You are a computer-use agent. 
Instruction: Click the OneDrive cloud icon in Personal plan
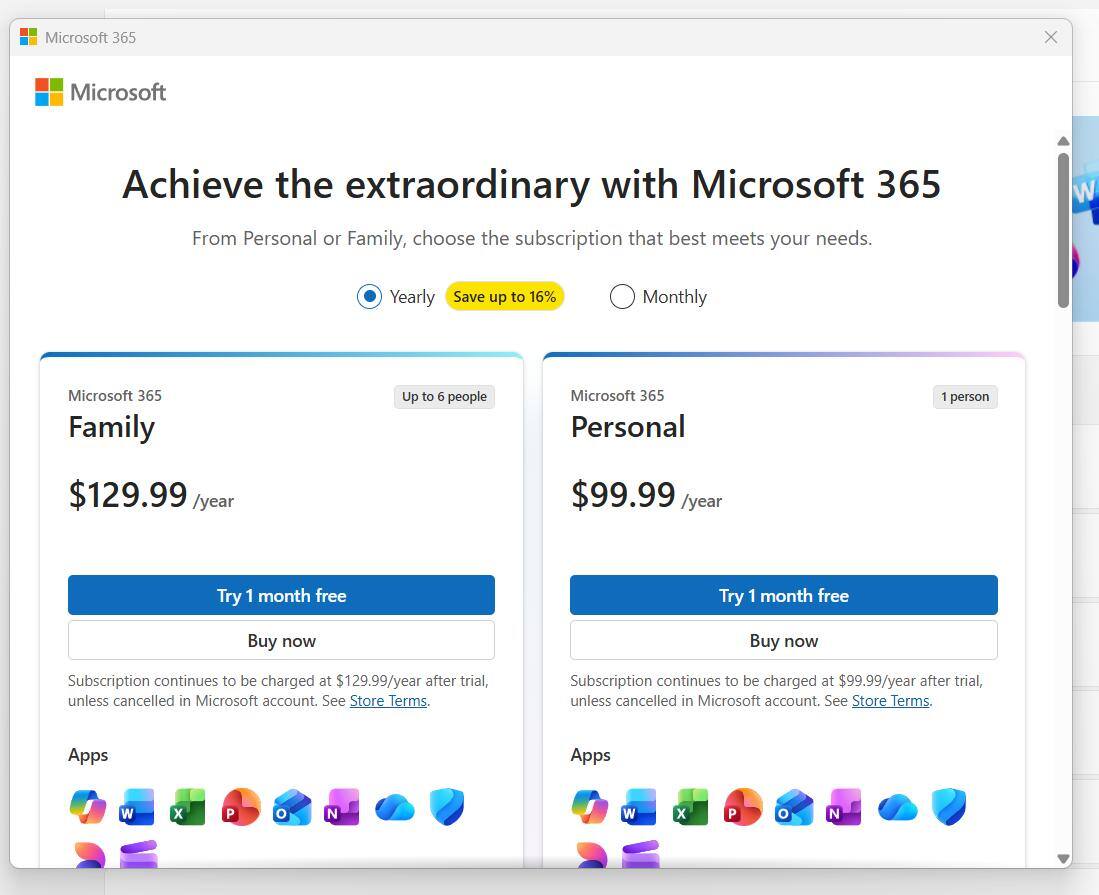point(897,807)
